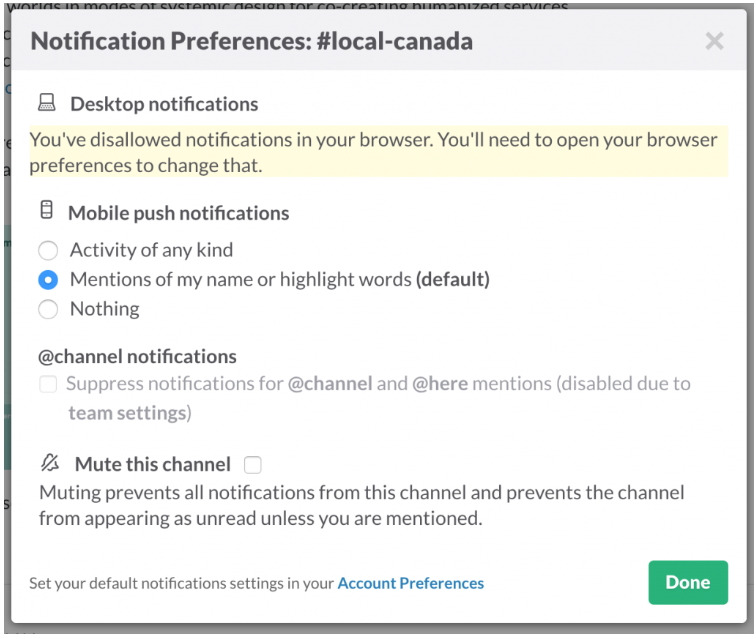Click the 'Set your default notifications settings' footer text
Image resolution: width=756 pixels, height=639 pixels.
[182, 583]
